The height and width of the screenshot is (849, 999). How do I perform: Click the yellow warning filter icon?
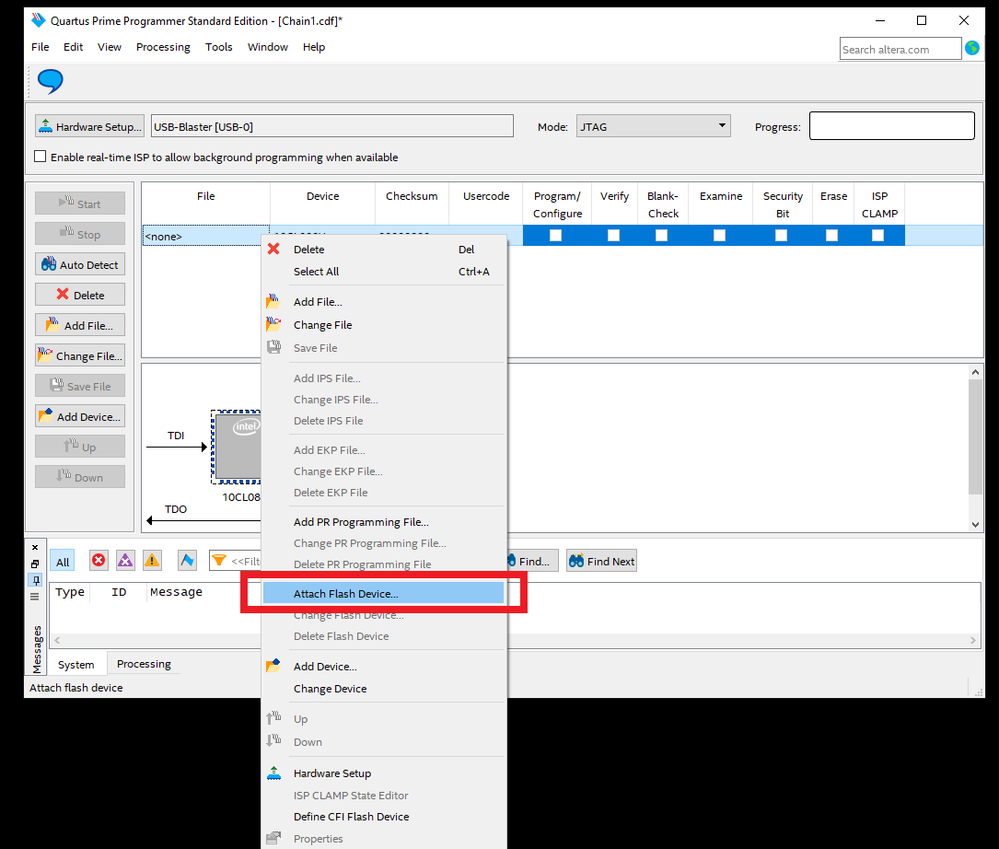pos(152,560)
